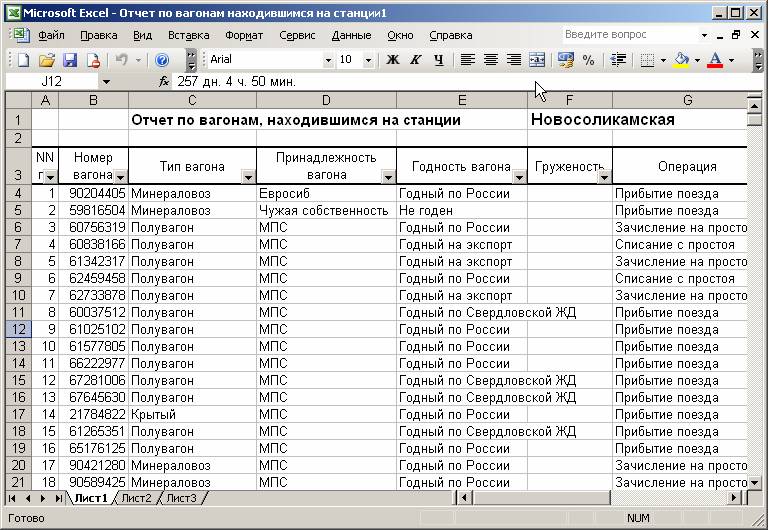Toggle underline formatting (Ч)
Viewport: 768px width, 530px height.
click(439, 60)
